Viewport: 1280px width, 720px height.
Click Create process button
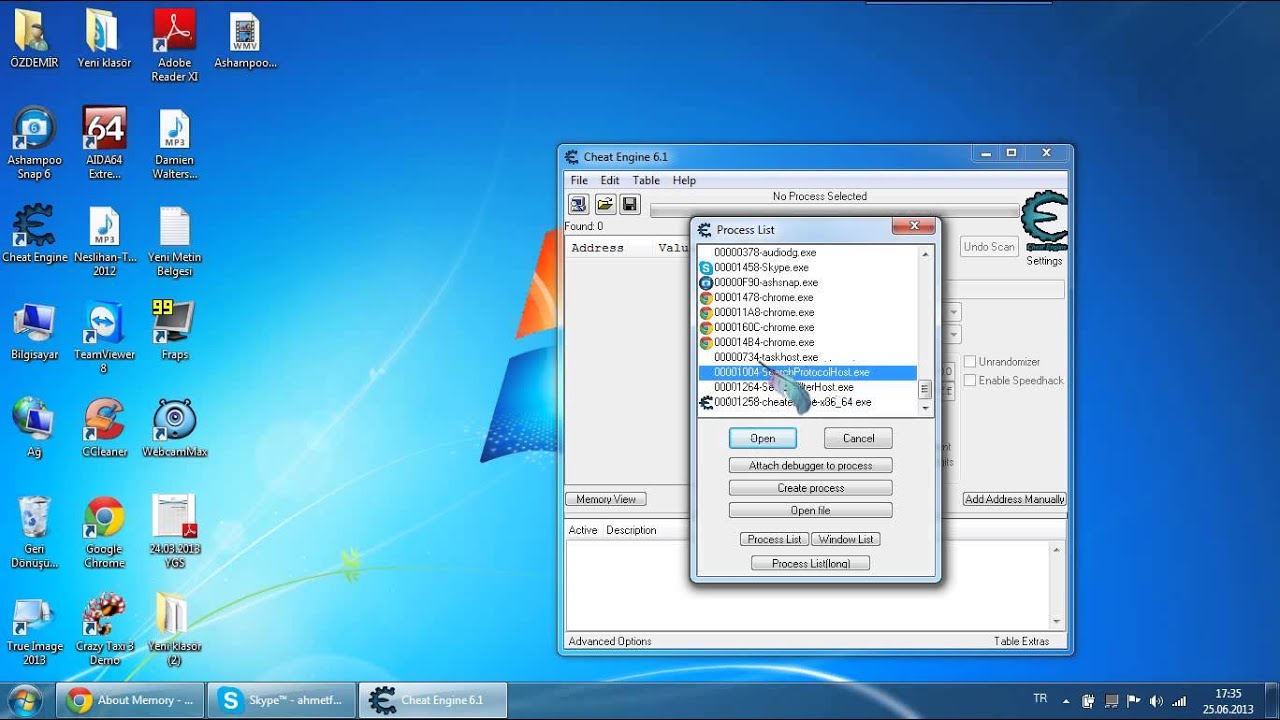tap(811, 488)
